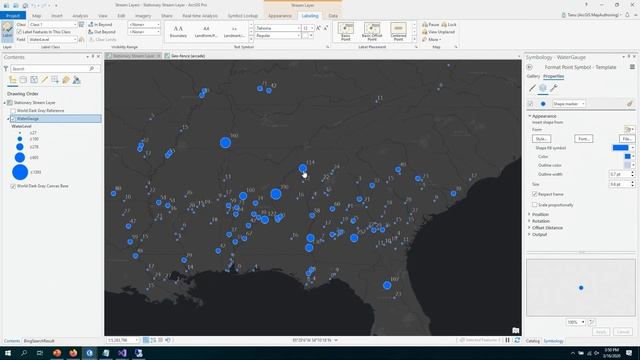Screen dimensions: 640x360
Task: Click the Style... button
Action: click(542, 139)
